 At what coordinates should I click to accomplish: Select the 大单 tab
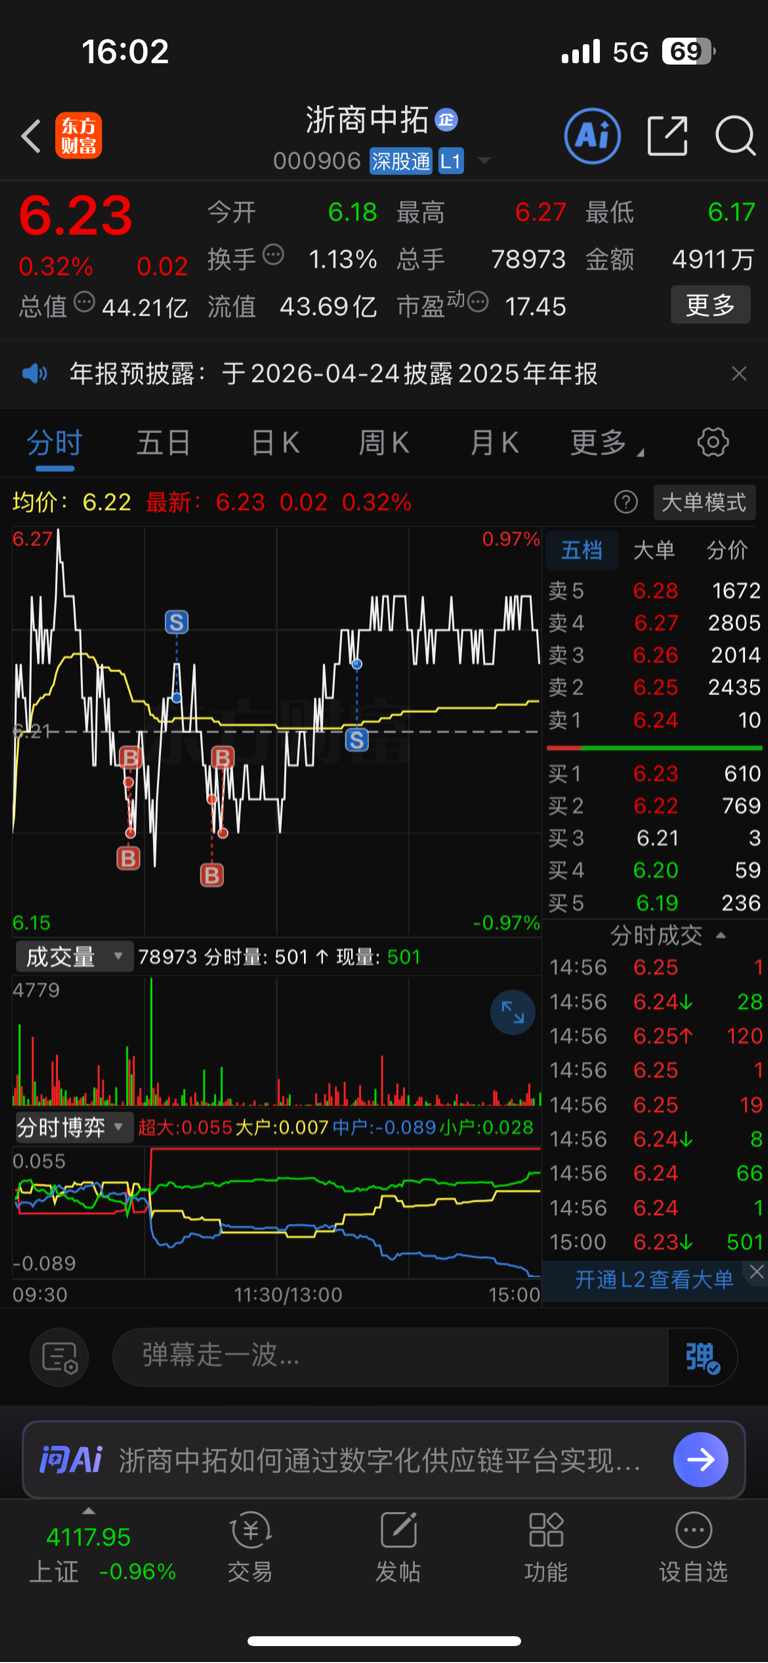[654, 550]
